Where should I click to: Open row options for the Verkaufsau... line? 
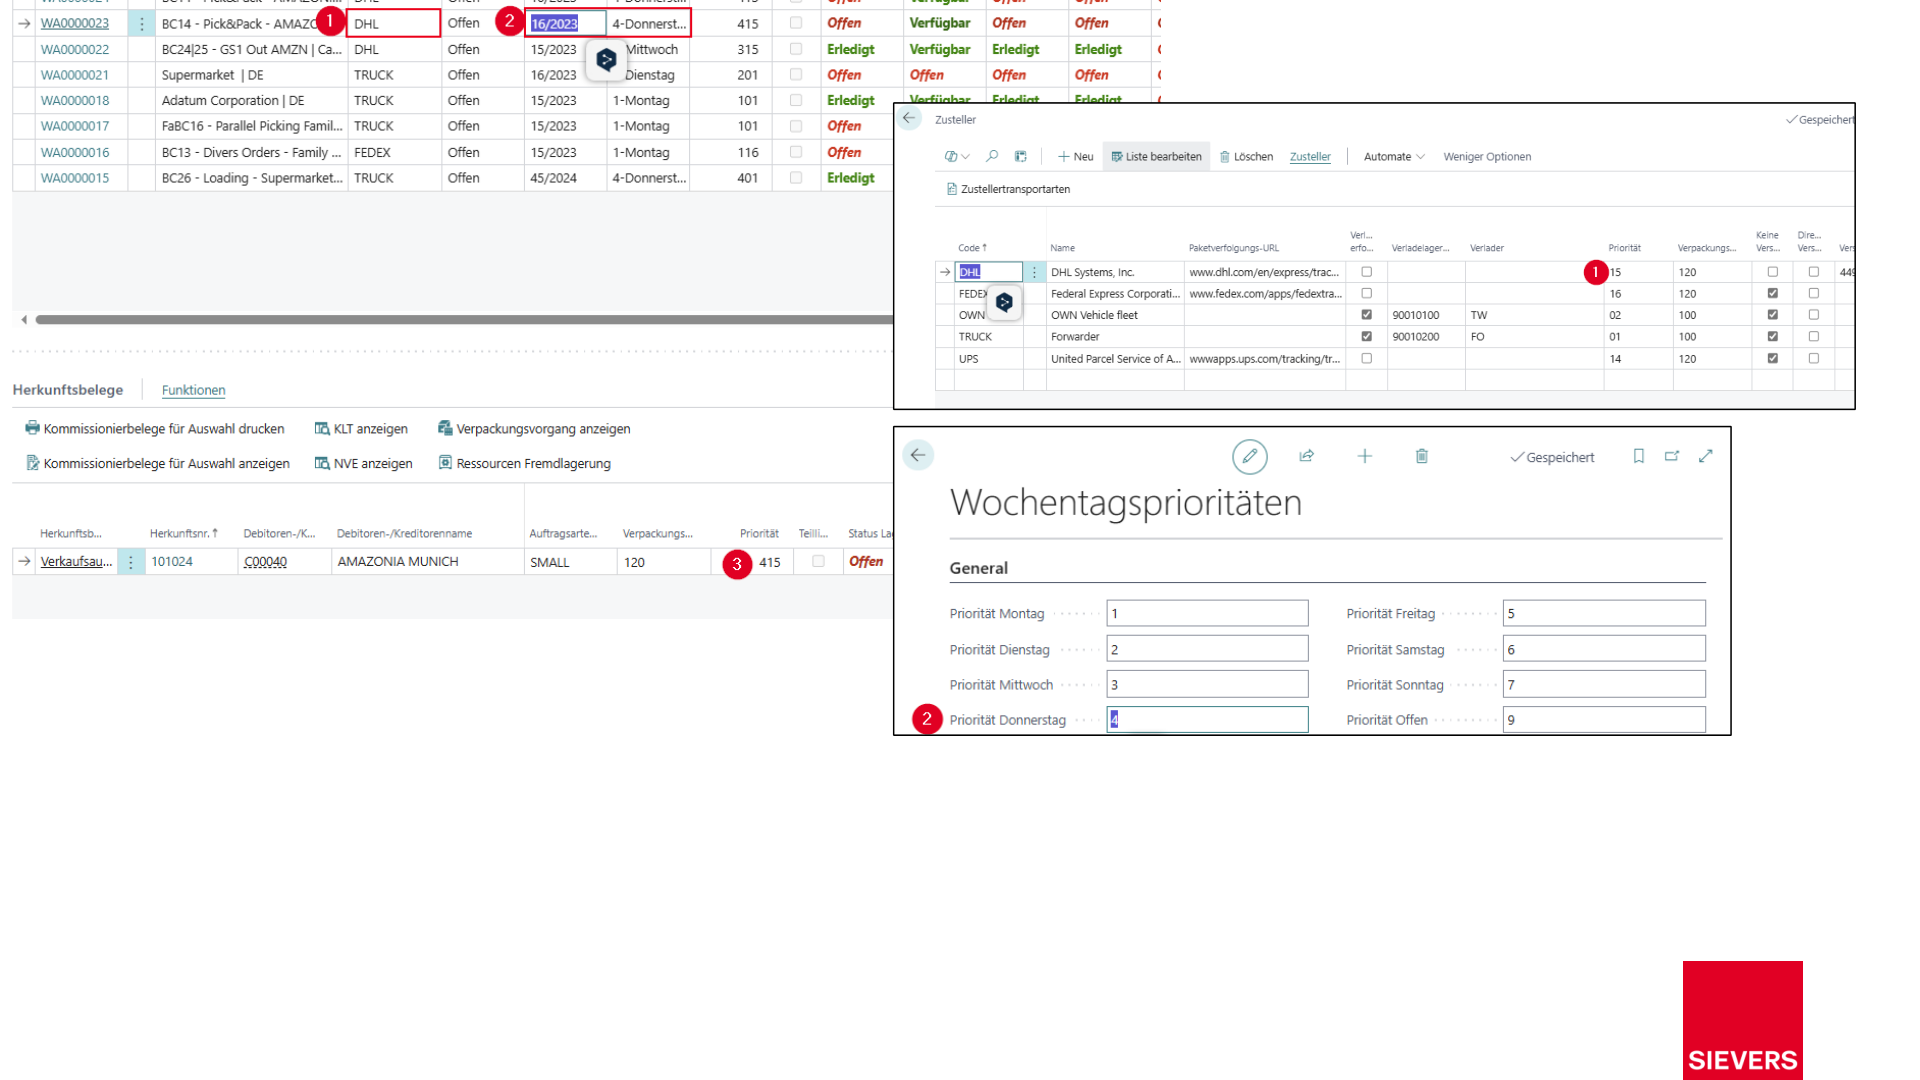pyautogui.click(x=130, y=562)
